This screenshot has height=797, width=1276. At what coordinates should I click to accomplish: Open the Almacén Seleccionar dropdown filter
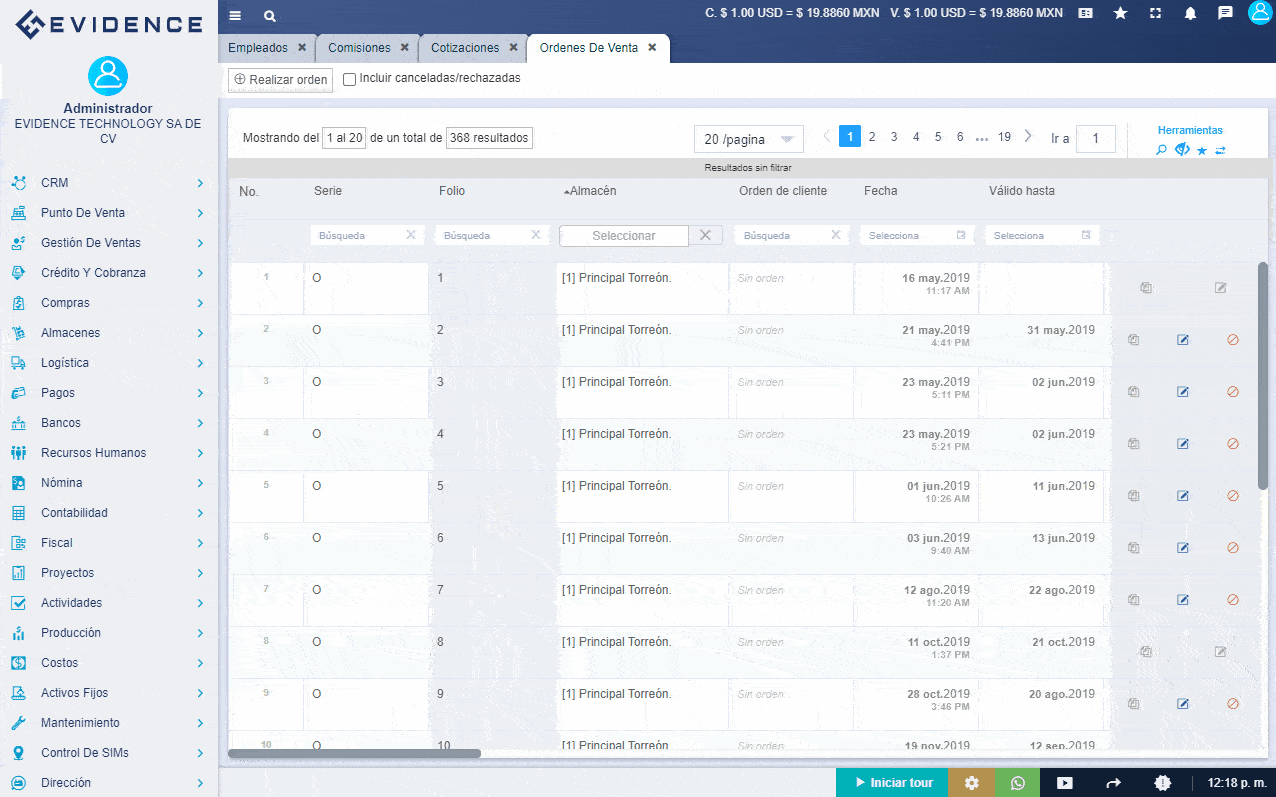pos(624,235)
